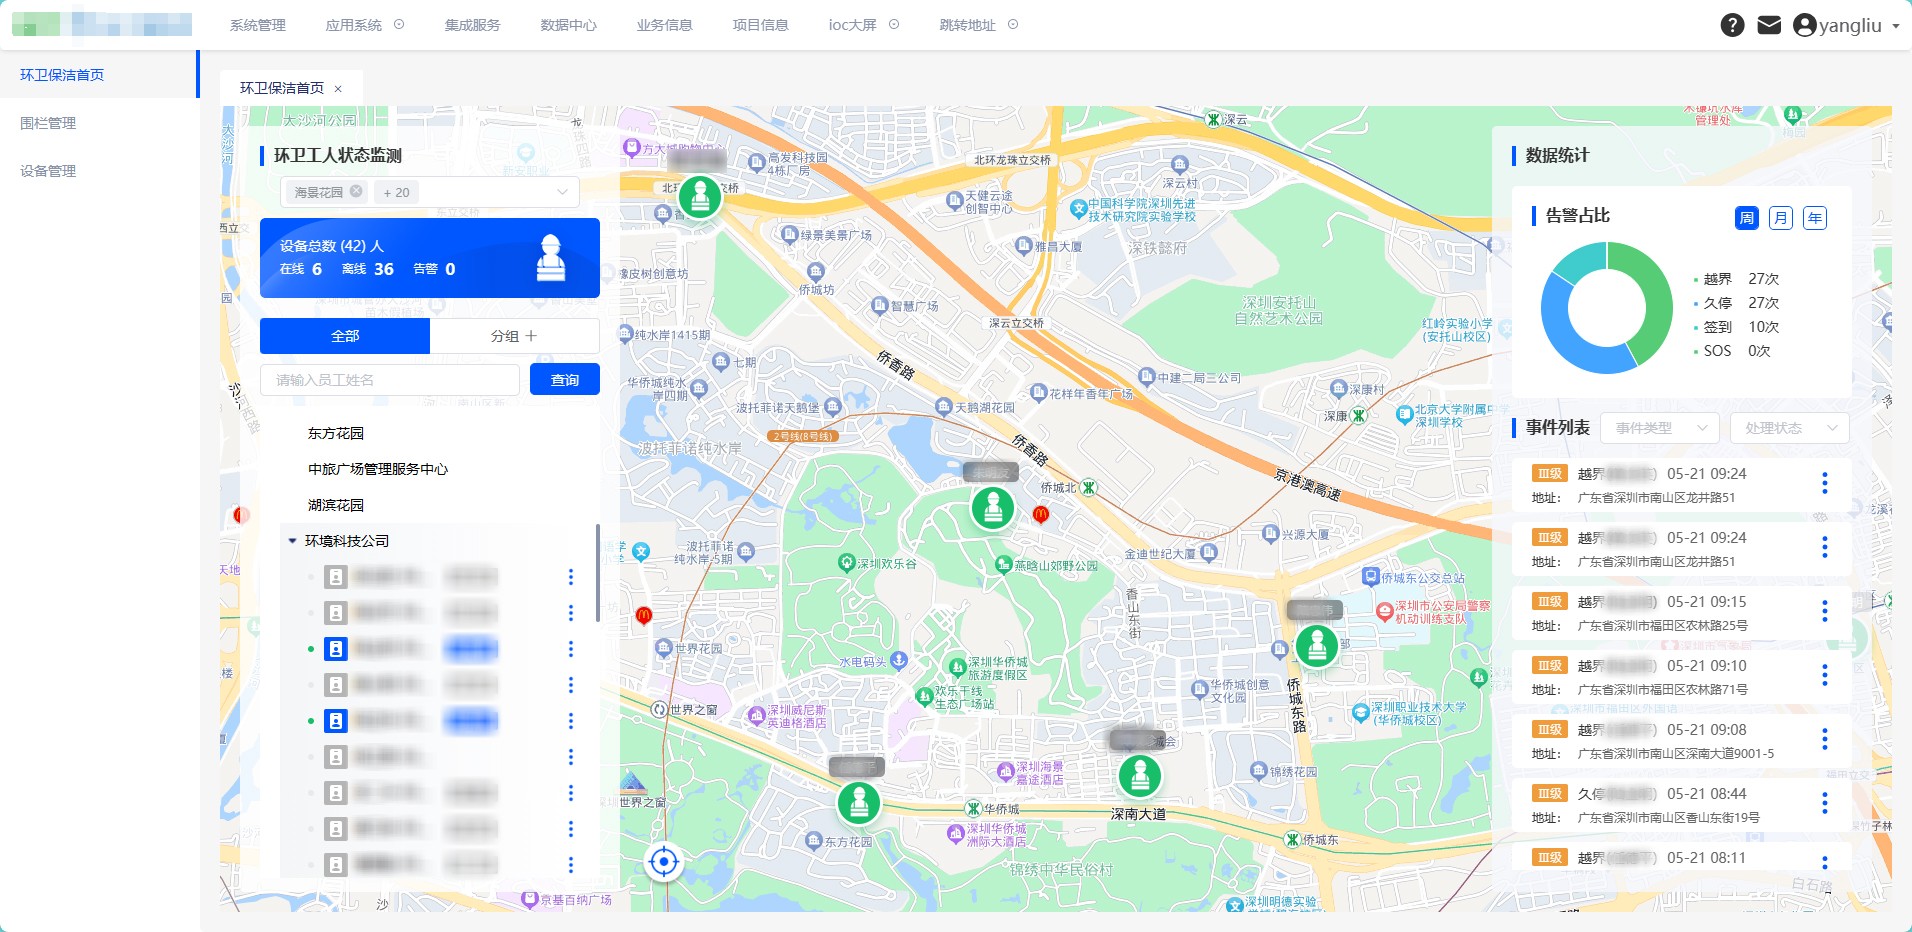Select 中旅广场管理服务中心 in the list
Viewport: 1912px width, 932px height.
tap(378, 469)
